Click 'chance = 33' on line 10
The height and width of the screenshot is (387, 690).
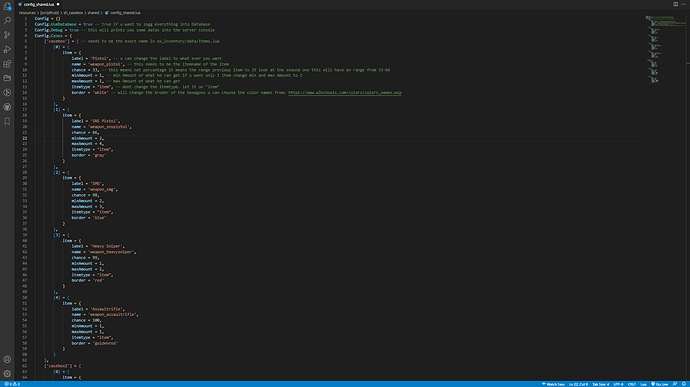[84, 70]
